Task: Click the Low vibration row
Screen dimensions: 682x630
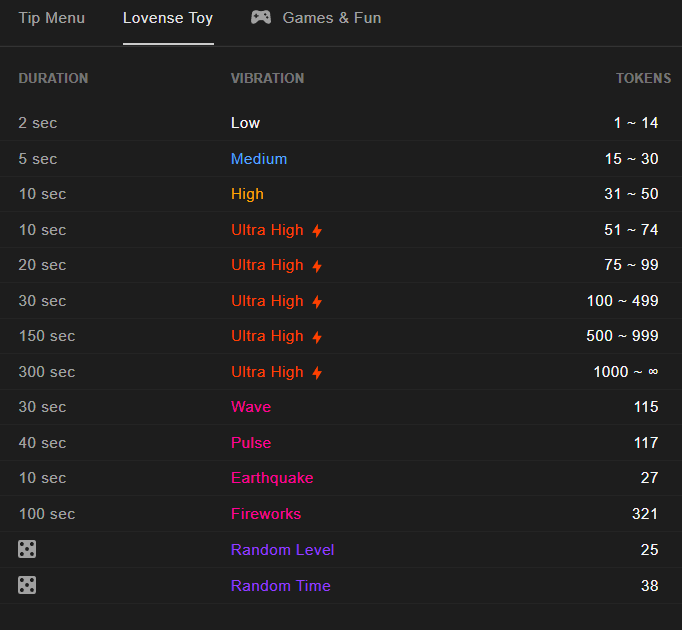Action: point(341,123)
